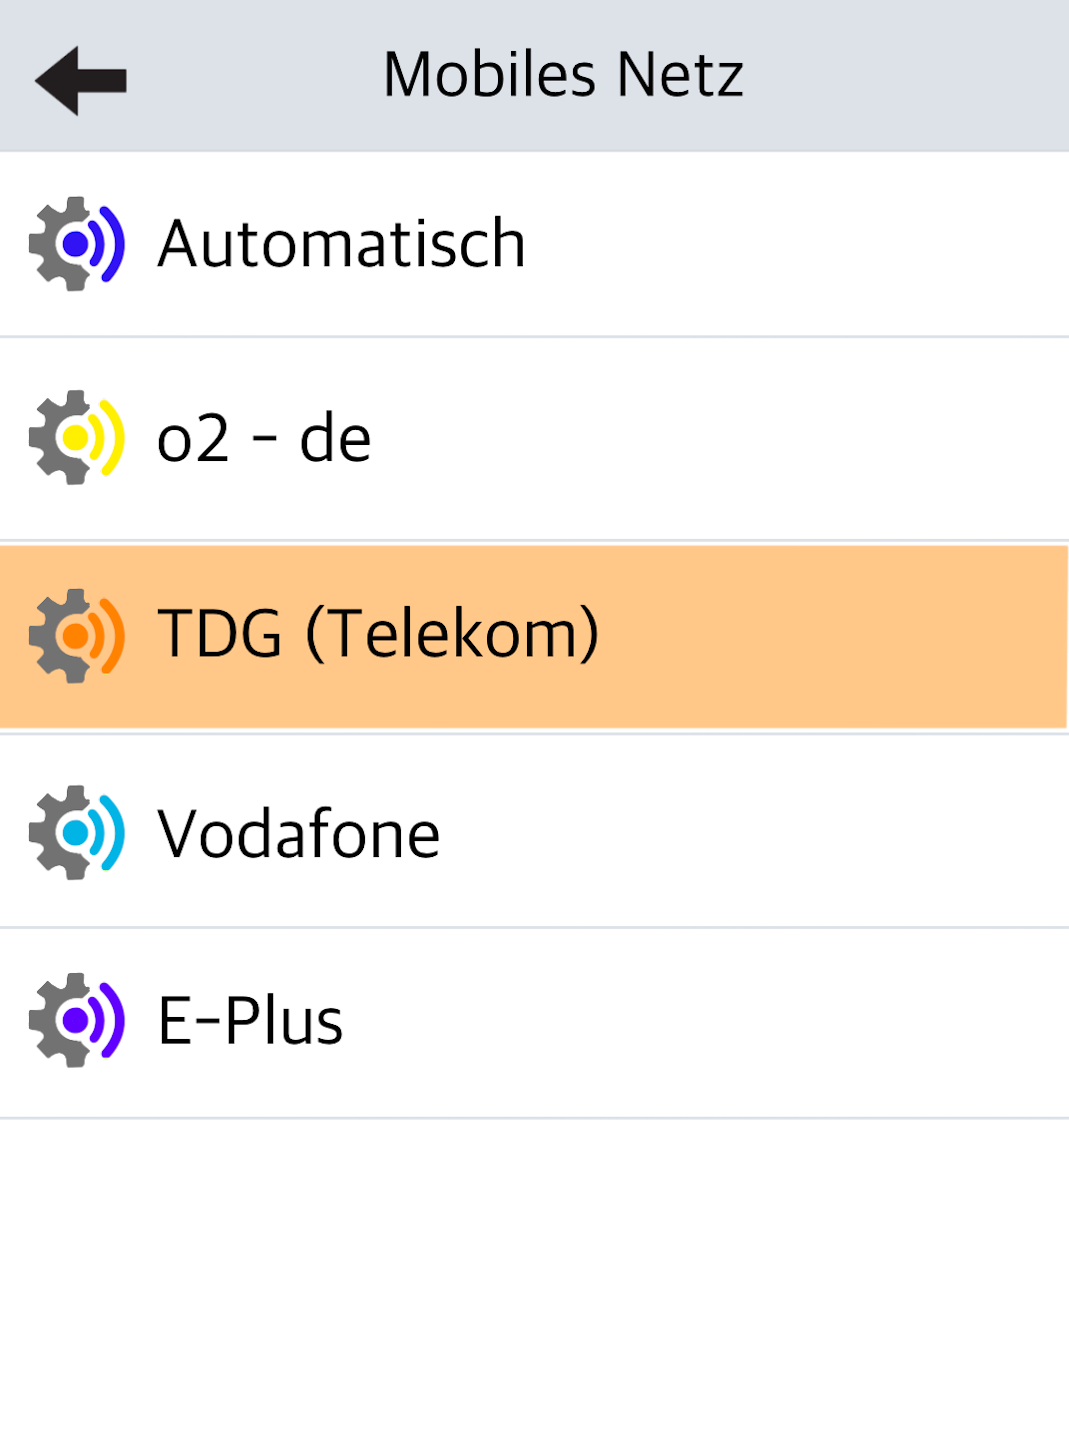Click the purple gear icon beside E-Plus
The image size is (1069, 1440).
(x=76, y=1020)
